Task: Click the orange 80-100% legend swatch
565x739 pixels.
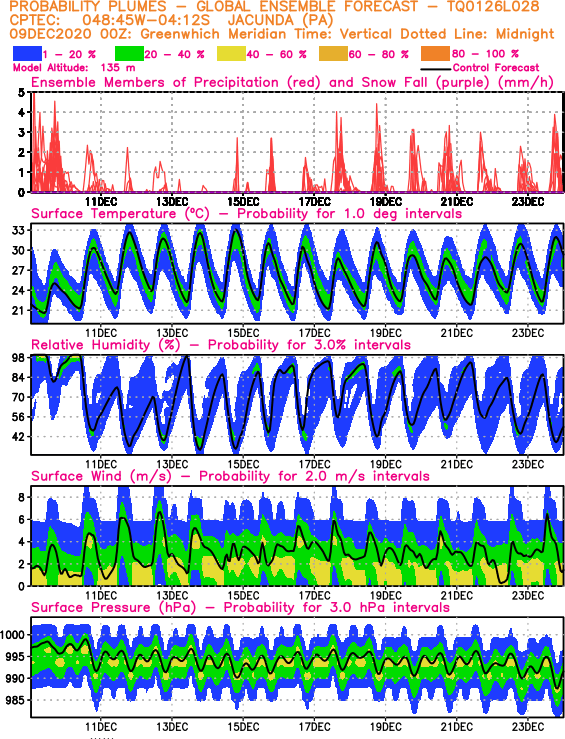Action: pos(436,54)
